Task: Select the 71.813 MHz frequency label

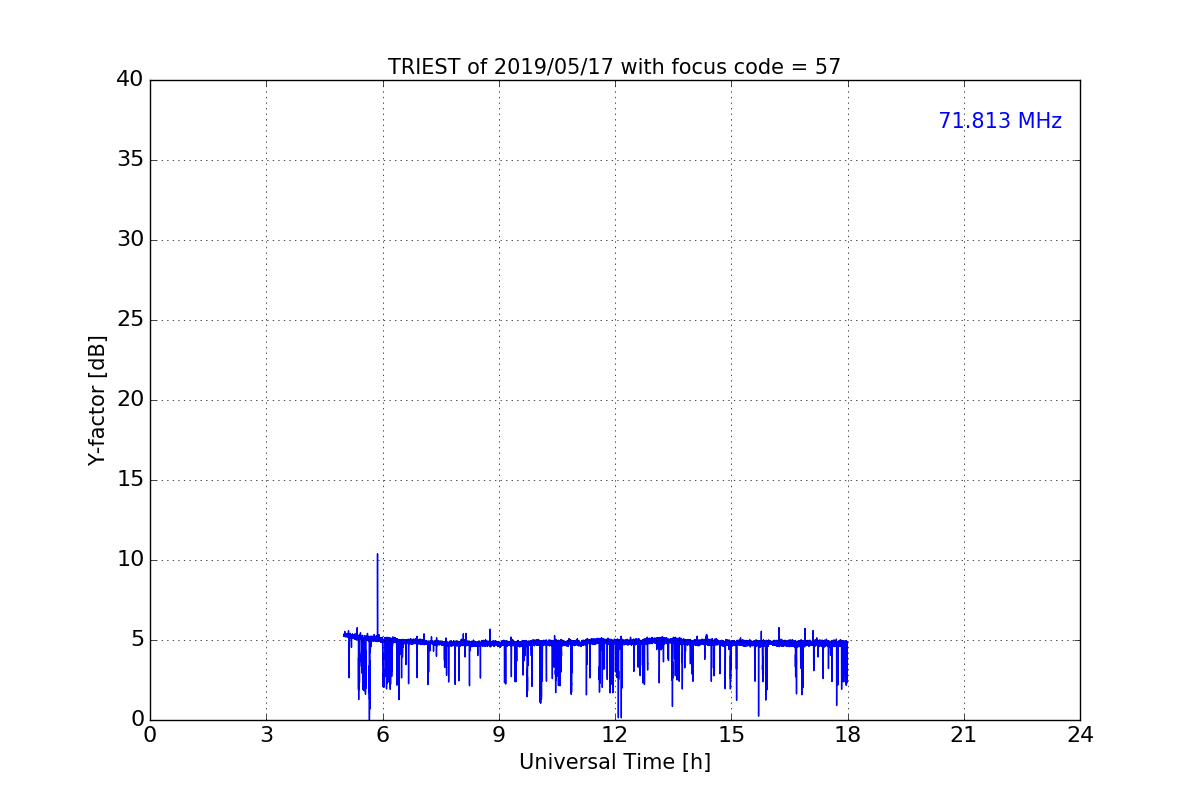Action: coord(1000,121)
